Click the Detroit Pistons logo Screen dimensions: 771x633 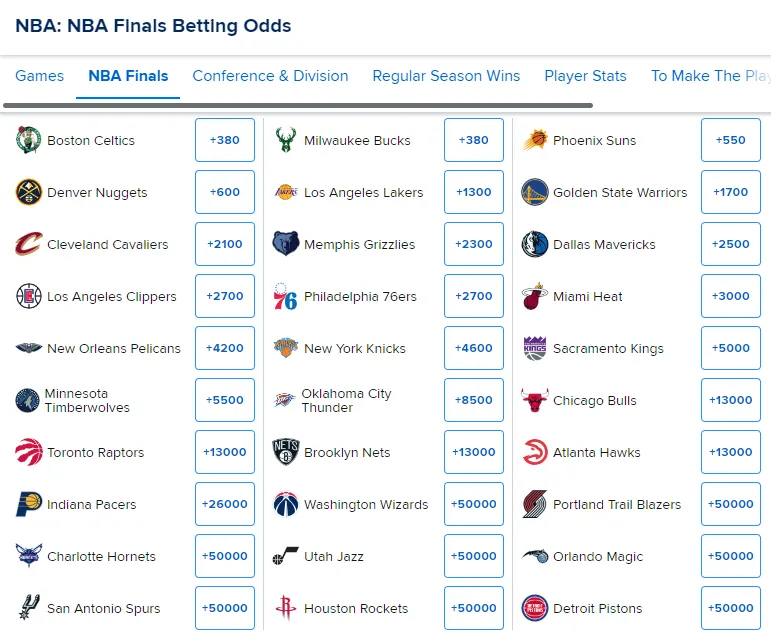point(534,608)
